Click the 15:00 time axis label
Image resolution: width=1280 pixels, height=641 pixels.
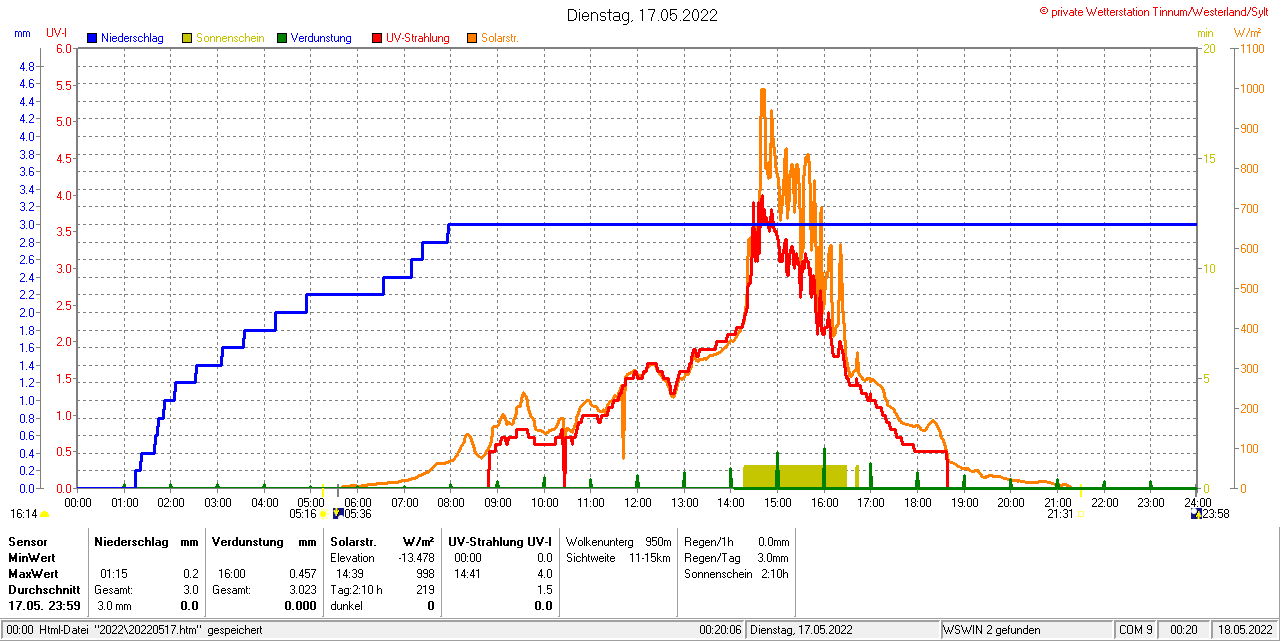[777, 502]
